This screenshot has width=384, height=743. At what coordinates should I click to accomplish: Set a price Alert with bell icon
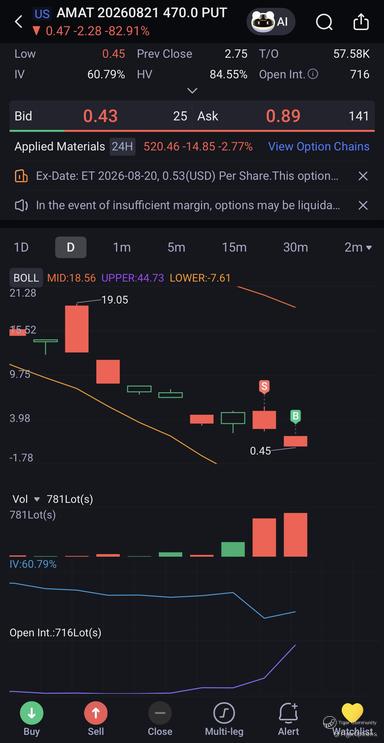pos(288,713)
